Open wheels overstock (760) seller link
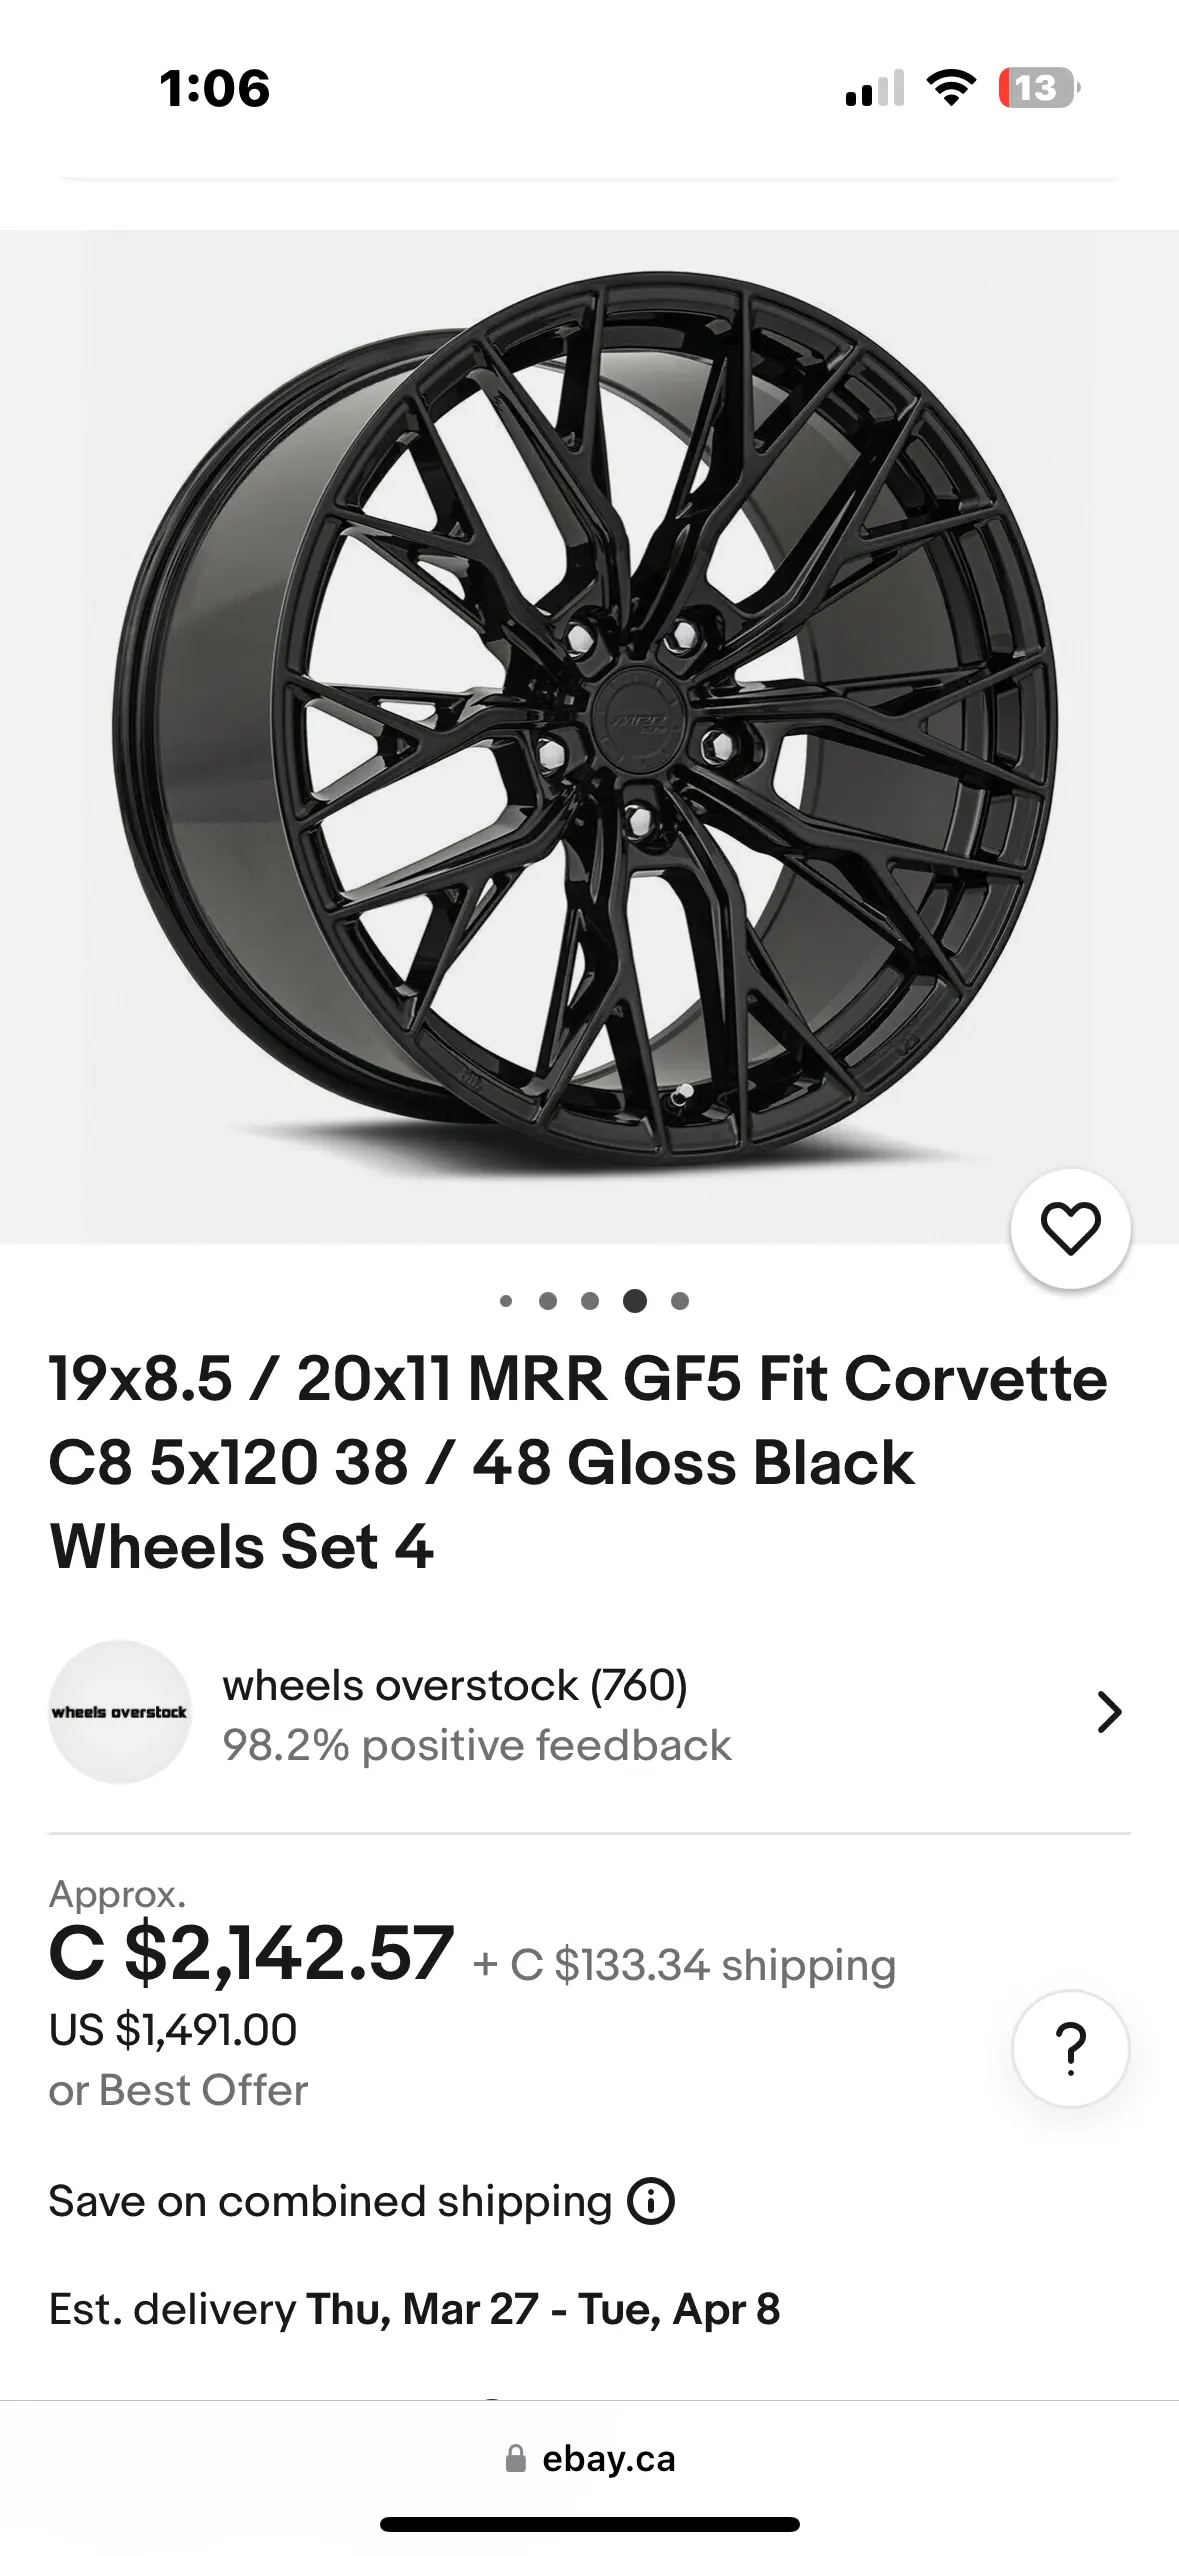This screenshot has width=1179, height=2556. (x=455, y=1685)
